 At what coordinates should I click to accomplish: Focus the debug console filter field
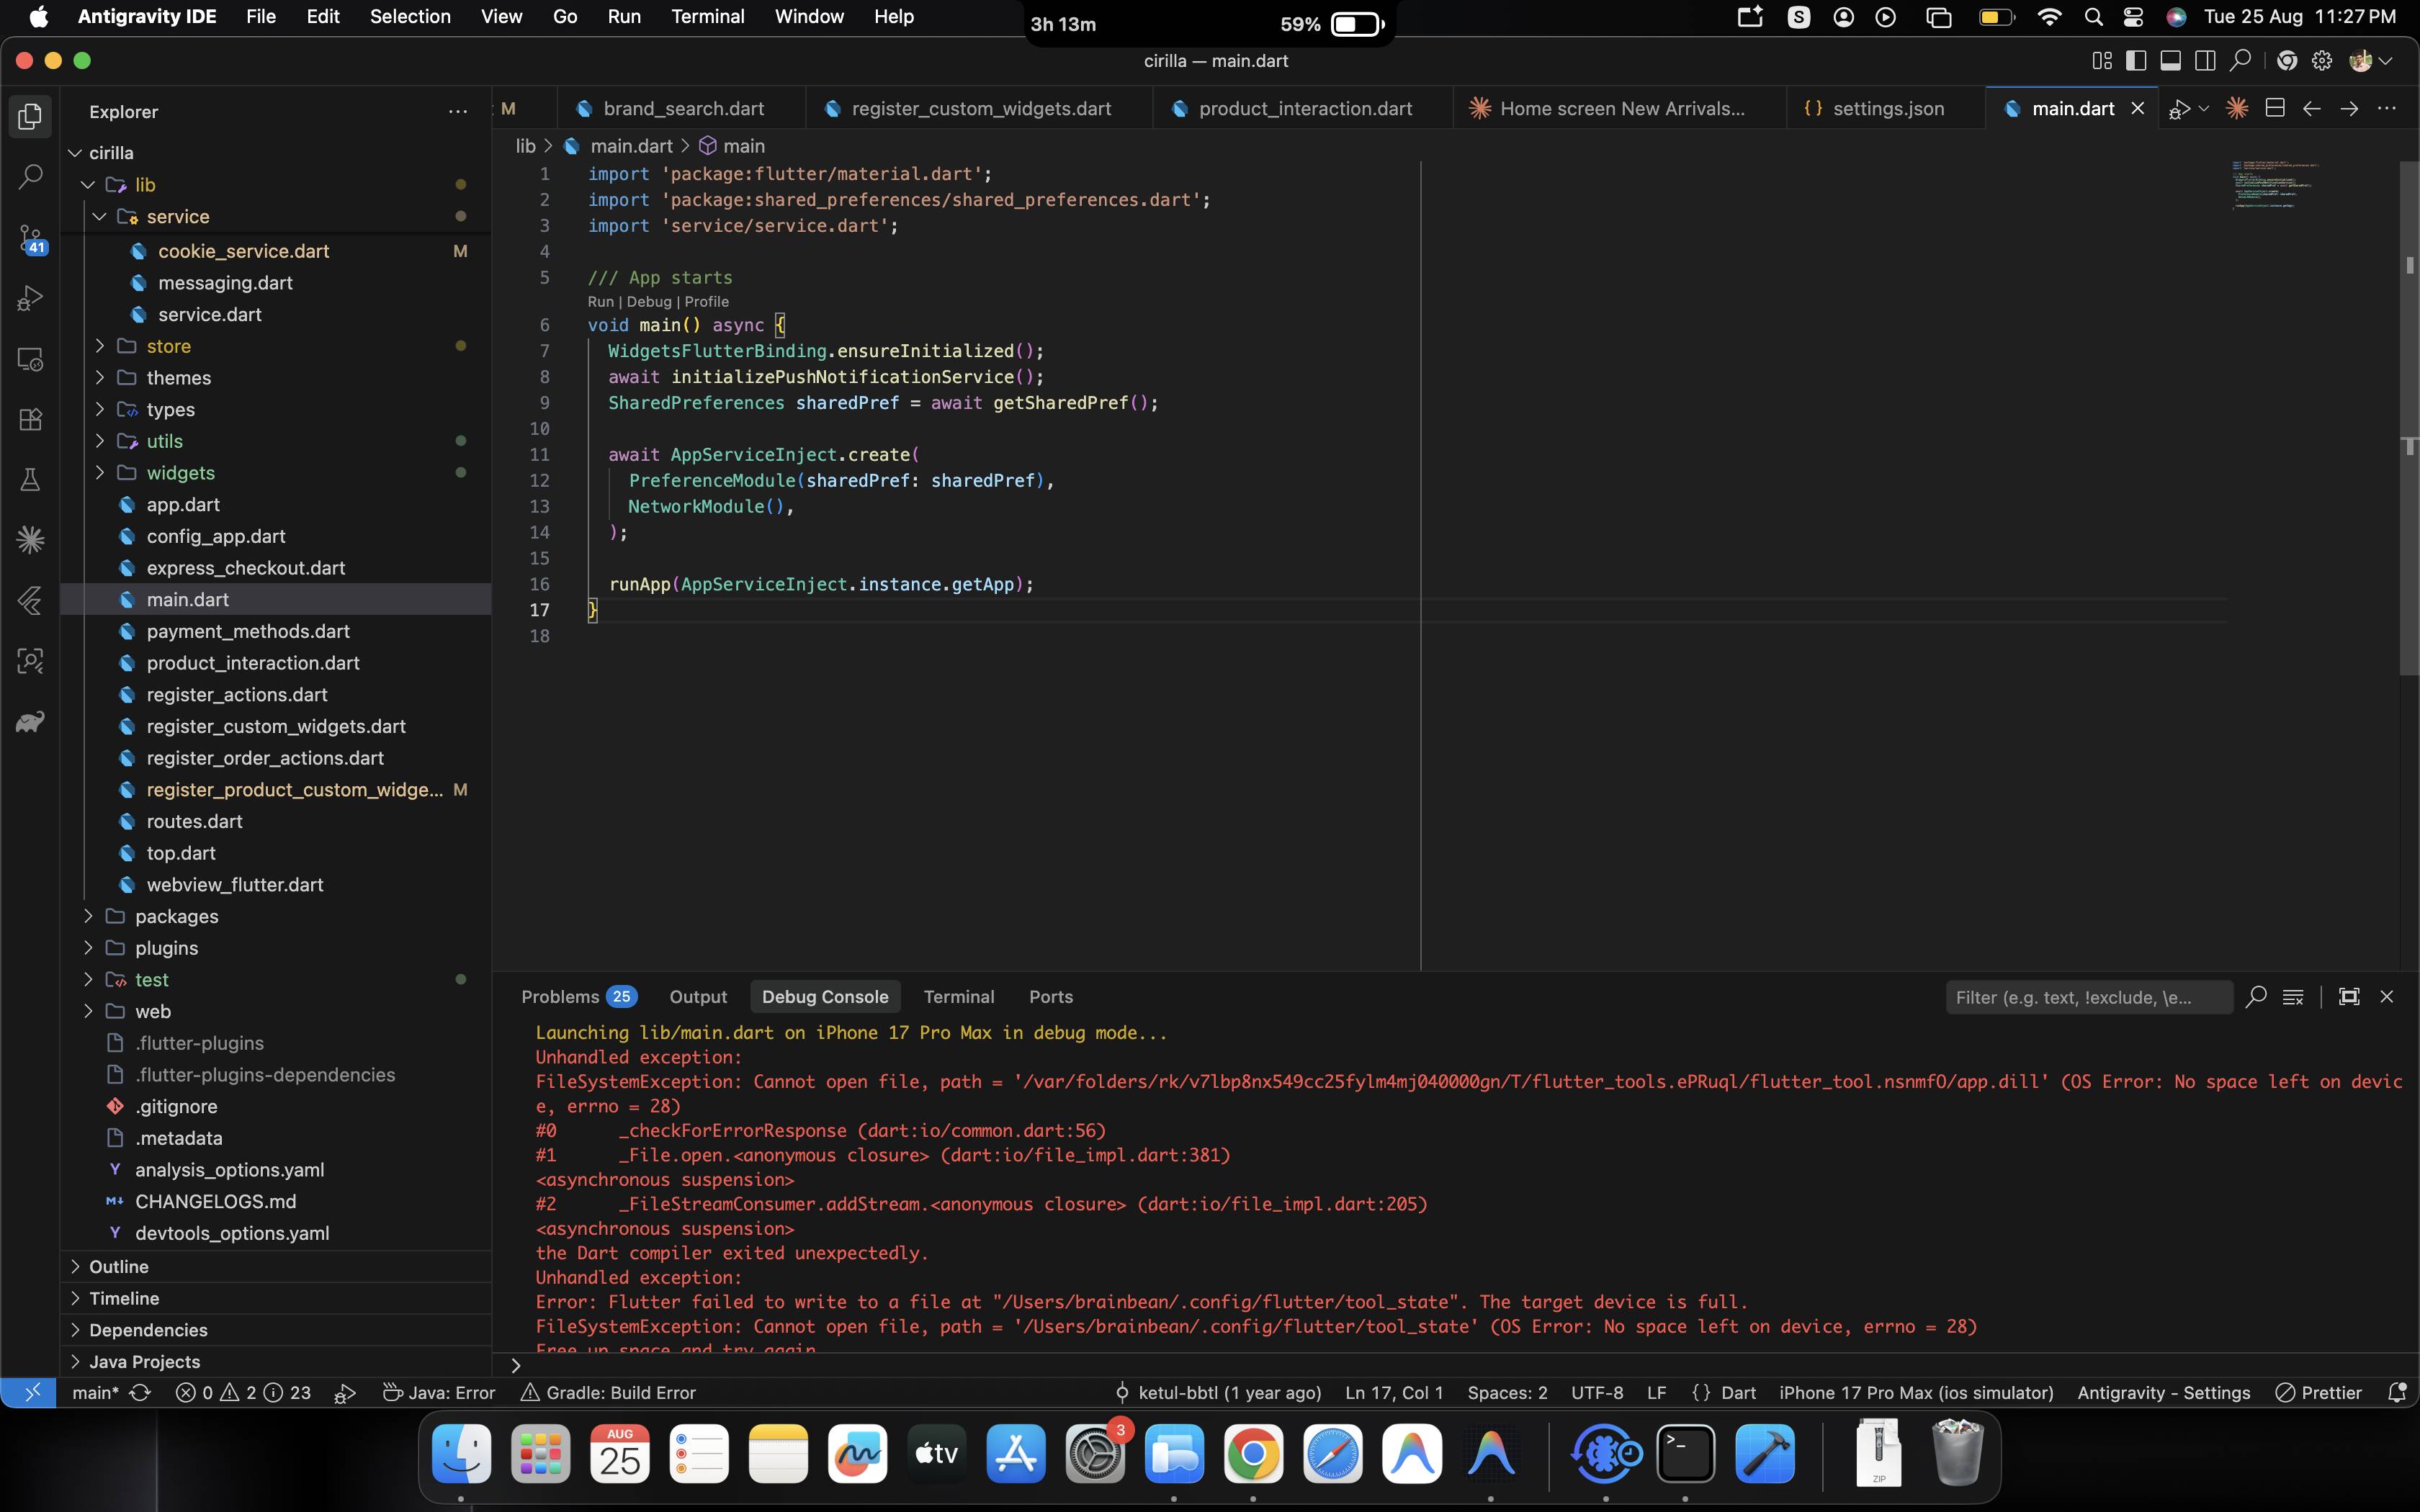click(x=2088, y=997)
